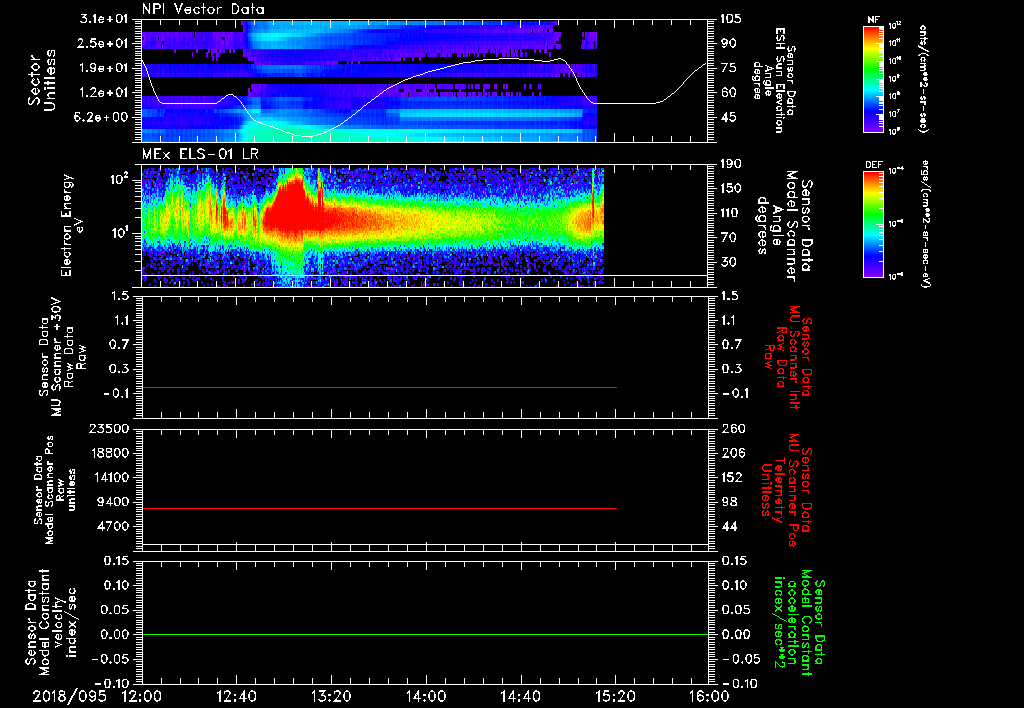Select the ergs/(cm**2-sr-sec-eV) units label

[925, 223]
